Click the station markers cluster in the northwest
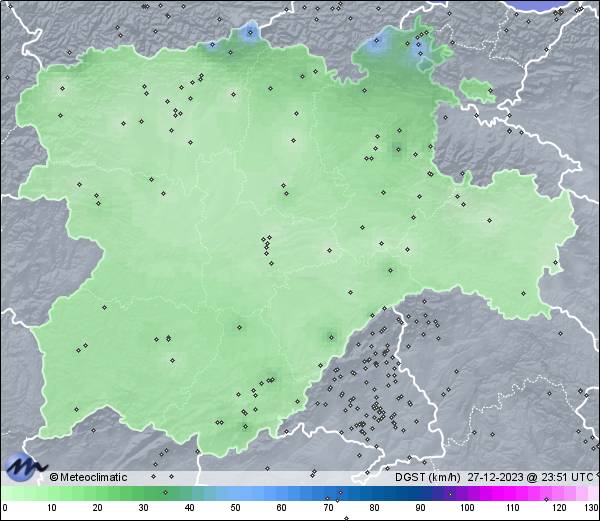Screen dimensions: 600x521 click(178, 105)
